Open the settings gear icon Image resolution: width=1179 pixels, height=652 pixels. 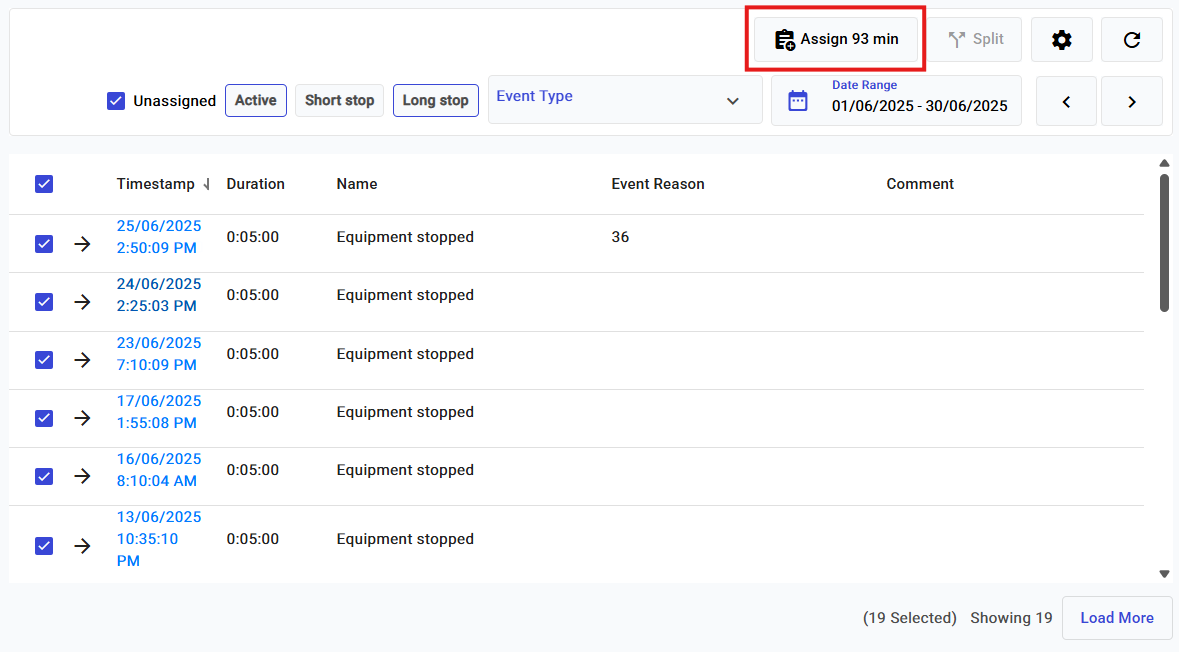(1061, 40)
